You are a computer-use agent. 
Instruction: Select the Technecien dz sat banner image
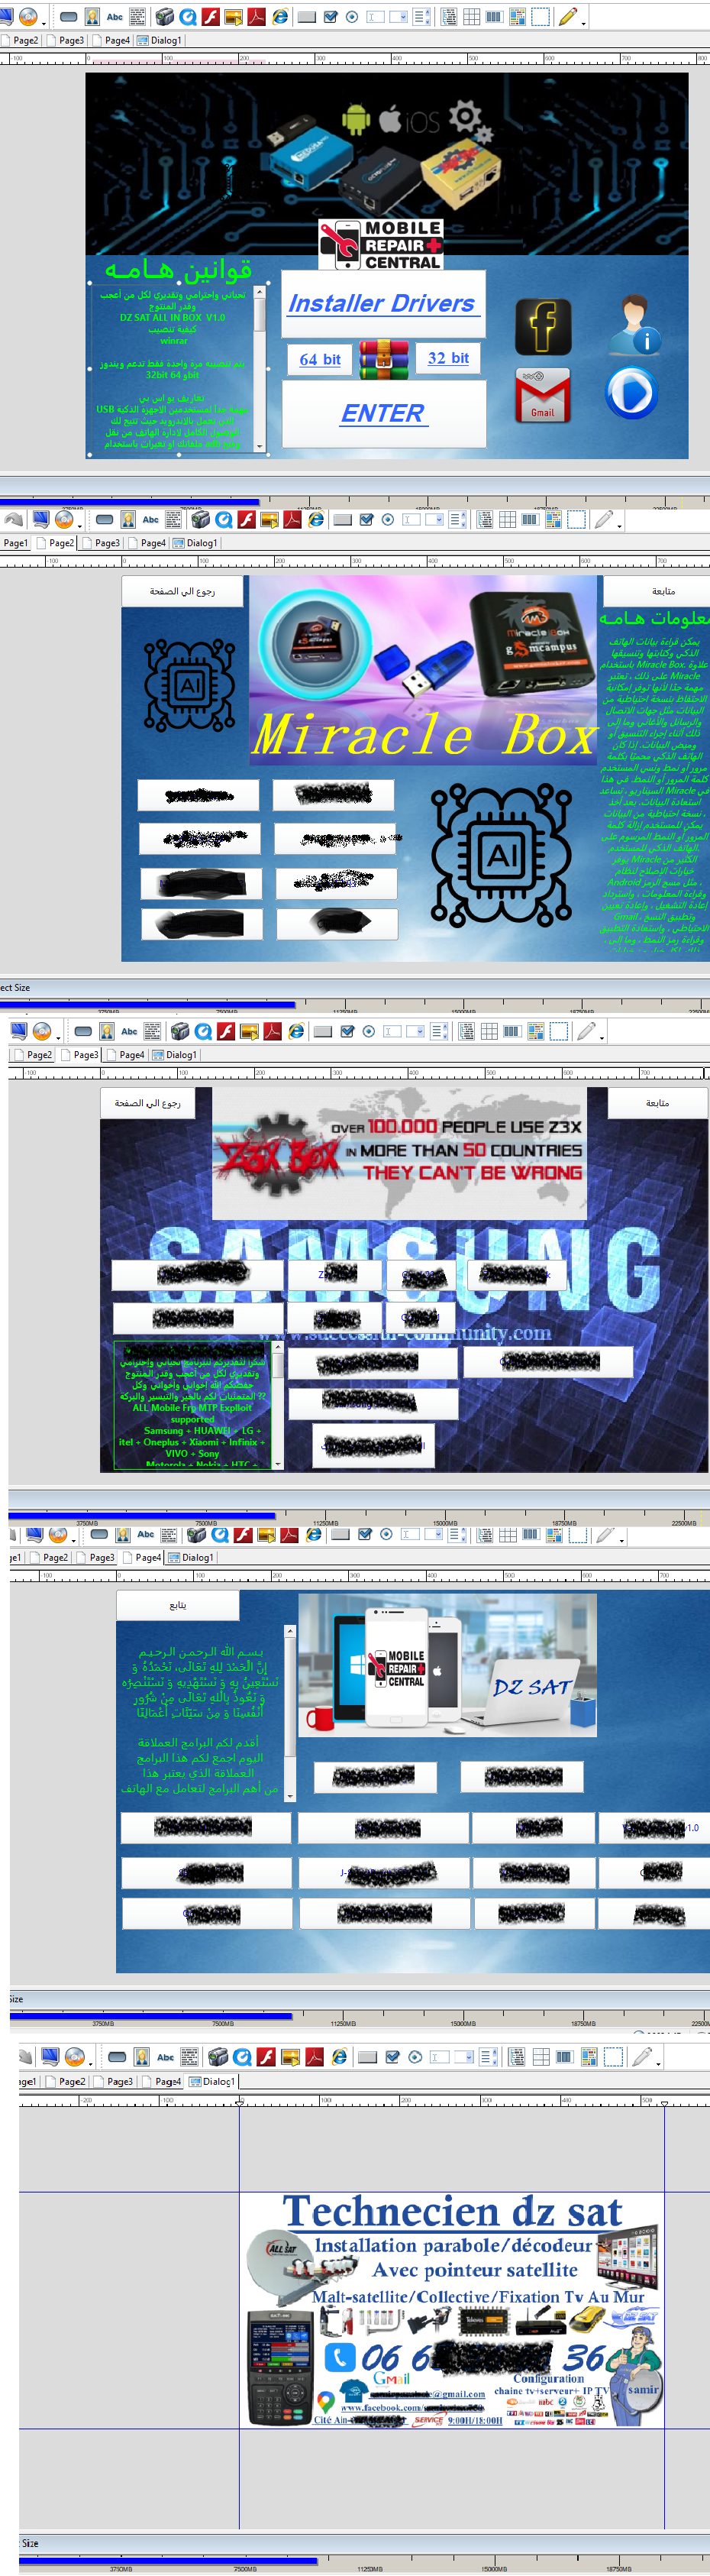(451, 2309)
